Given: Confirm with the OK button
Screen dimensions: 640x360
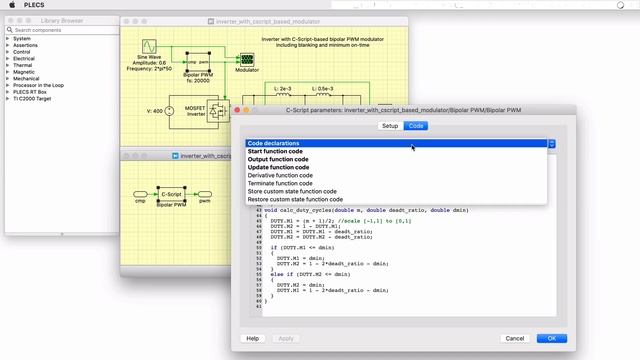Looking at the screenshot, I should pos(552,338).
